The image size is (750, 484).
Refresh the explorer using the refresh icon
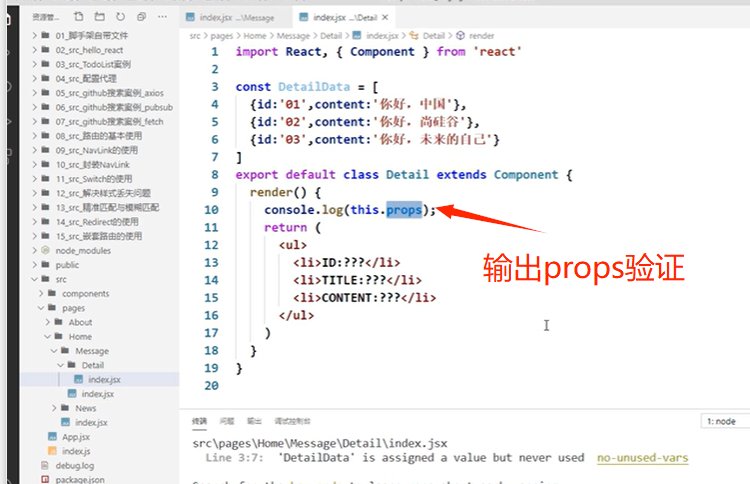click(x=121, y=17)
